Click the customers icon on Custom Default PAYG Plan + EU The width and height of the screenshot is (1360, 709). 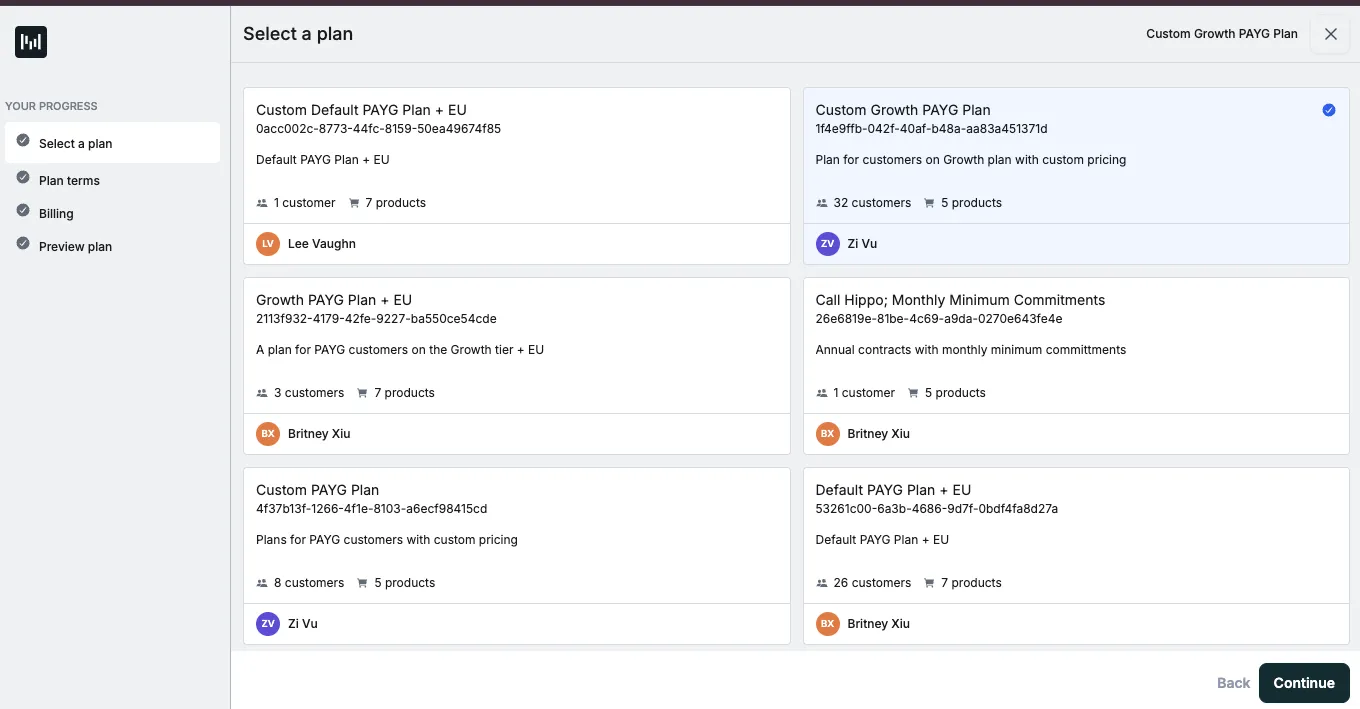(262, 203)
